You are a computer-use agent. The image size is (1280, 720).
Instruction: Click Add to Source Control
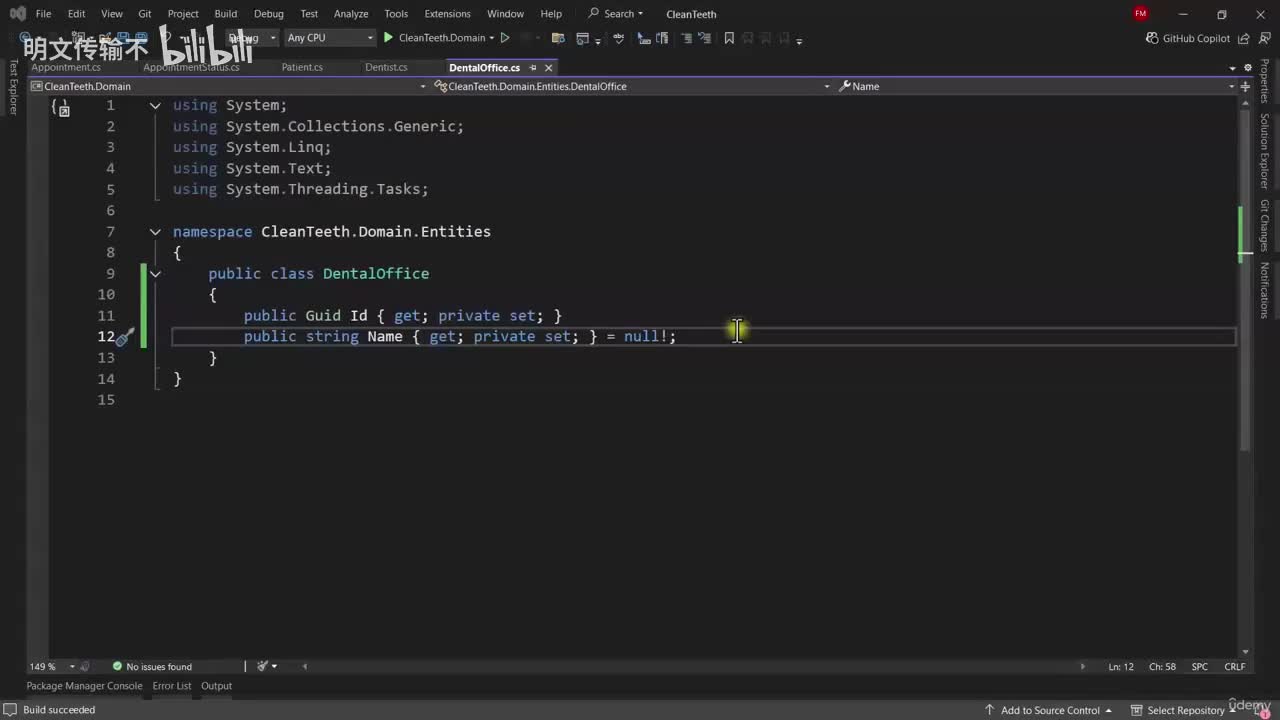click(1049, 710)
